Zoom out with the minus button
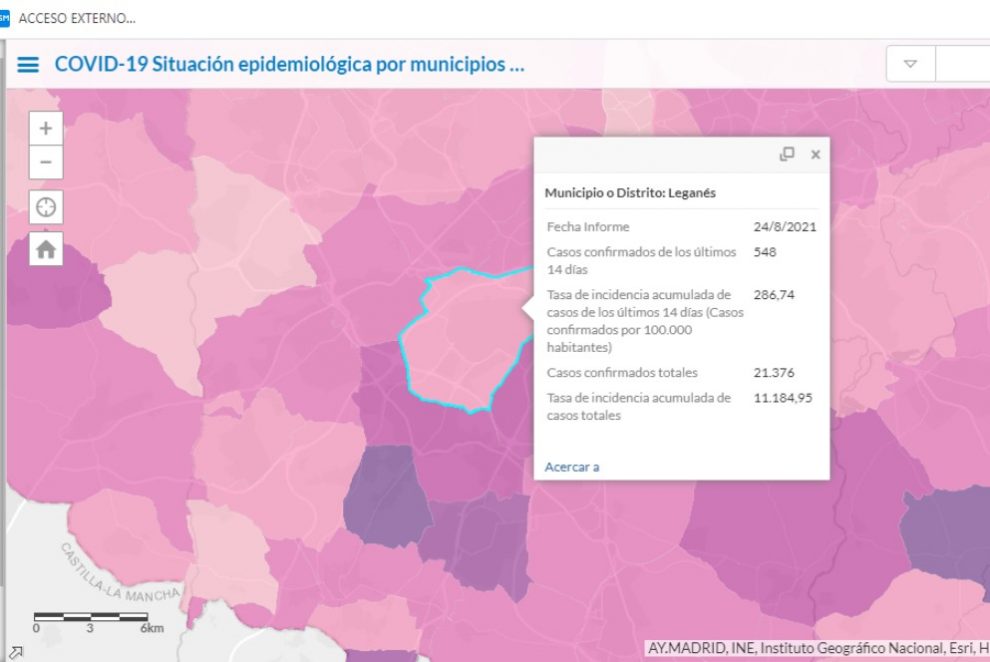Viewport: 990px width, 662px height. tap(46, 162)
